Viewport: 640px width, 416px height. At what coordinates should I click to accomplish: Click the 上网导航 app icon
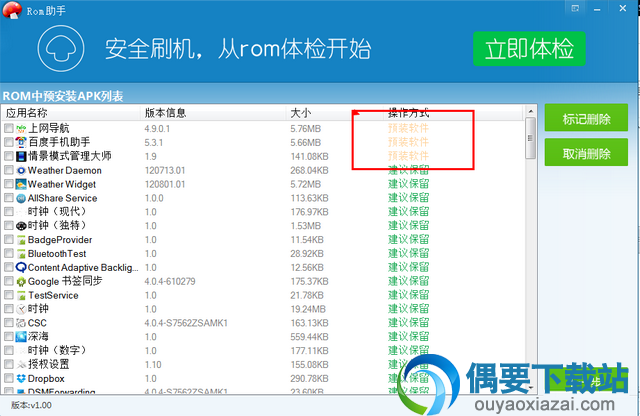(21, 129)
